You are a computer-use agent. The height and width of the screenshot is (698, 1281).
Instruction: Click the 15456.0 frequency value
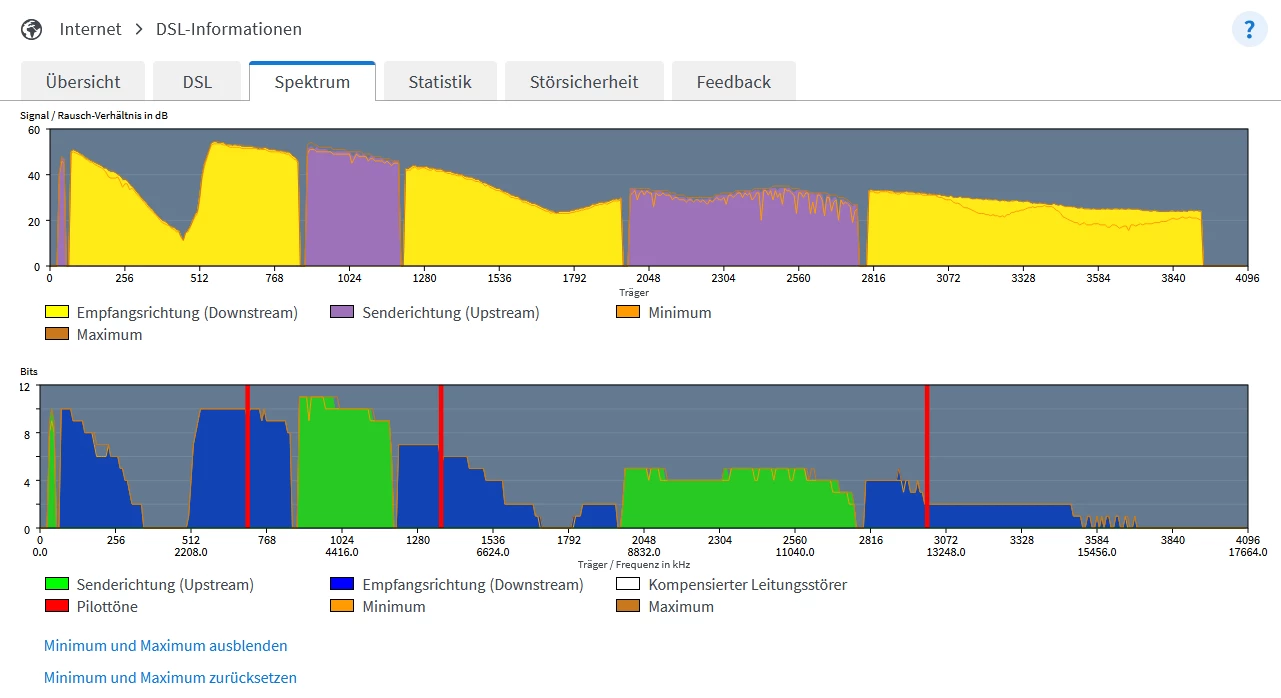pos(1097,552)
